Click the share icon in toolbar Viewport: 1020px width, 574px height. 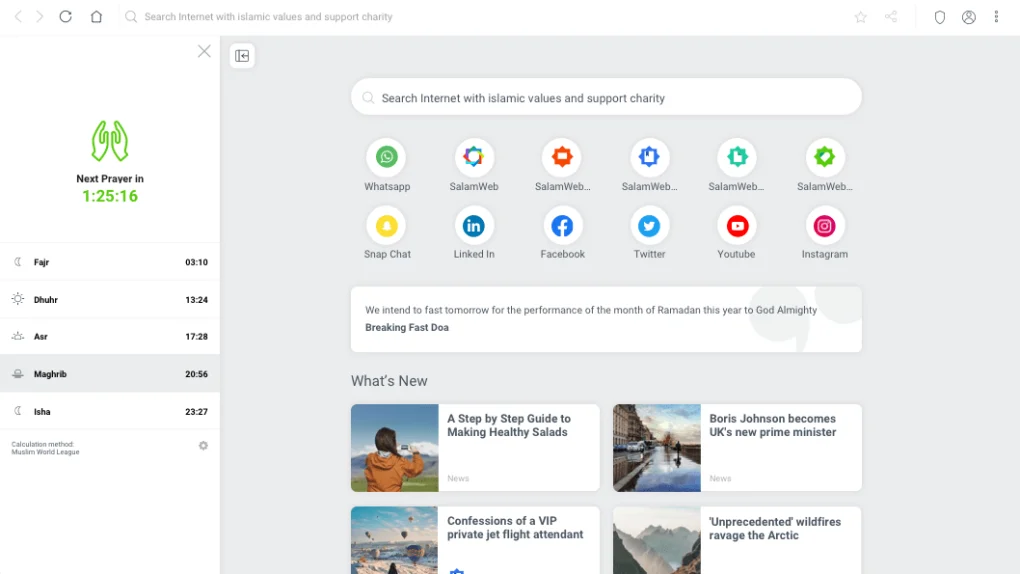tap(891, 17)
